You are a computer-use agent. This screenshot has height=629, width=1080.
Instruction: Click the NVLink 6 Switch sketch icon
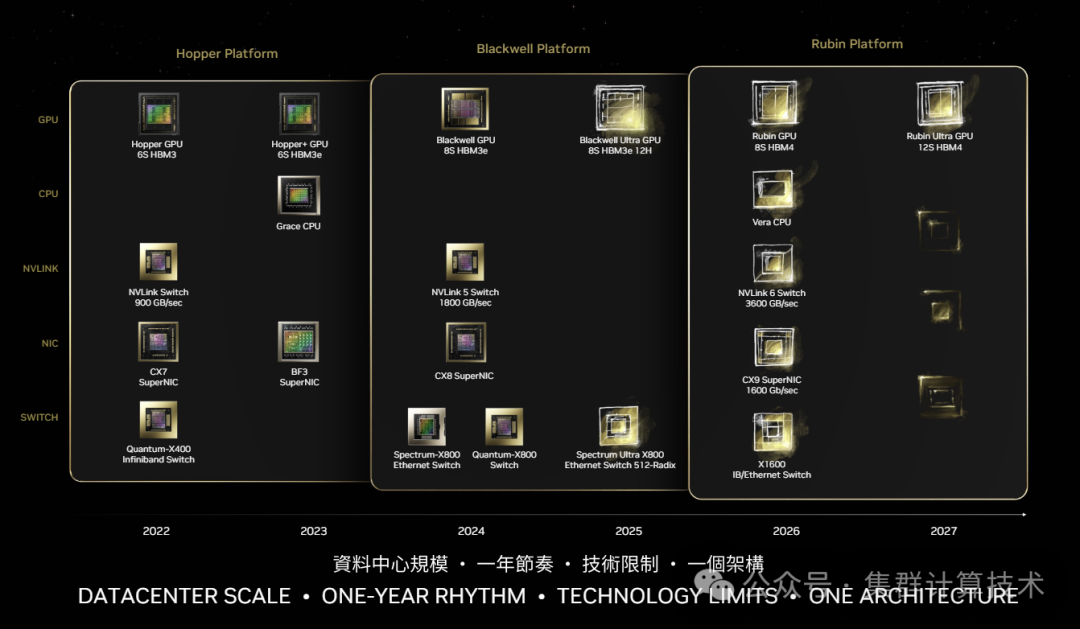pos(773,263)
